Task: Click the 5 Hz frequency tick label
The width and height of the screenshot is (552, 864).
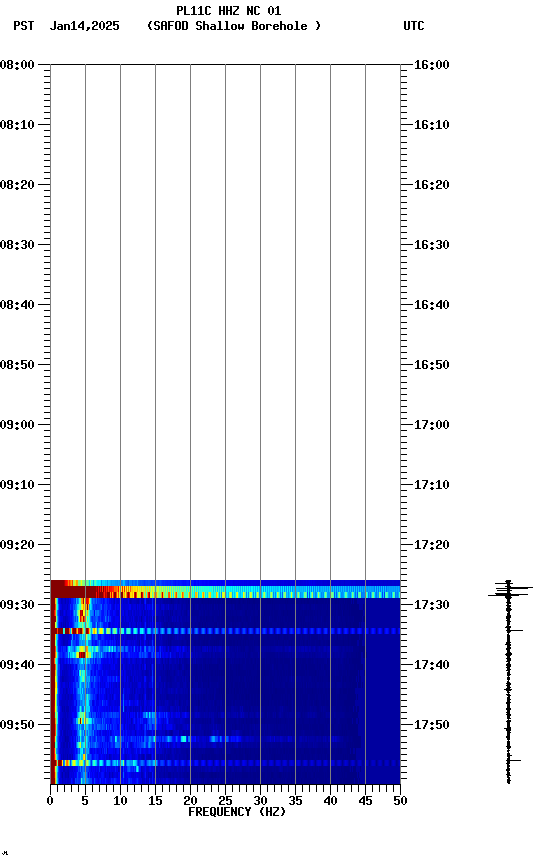Action: [85, 801]
